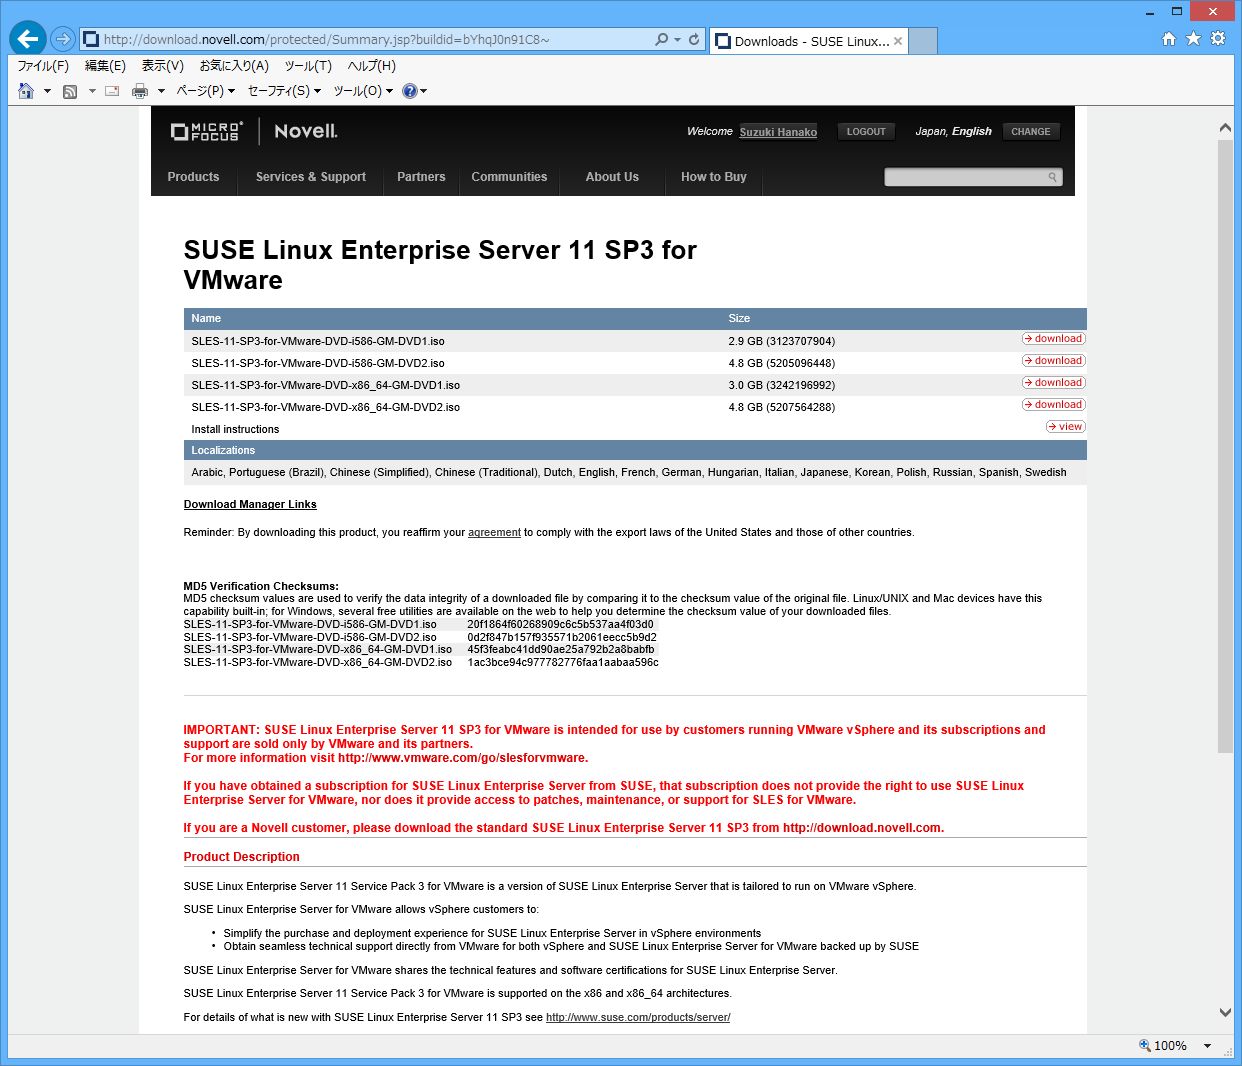Click the Micro Focus logo

tap(207, 131)
